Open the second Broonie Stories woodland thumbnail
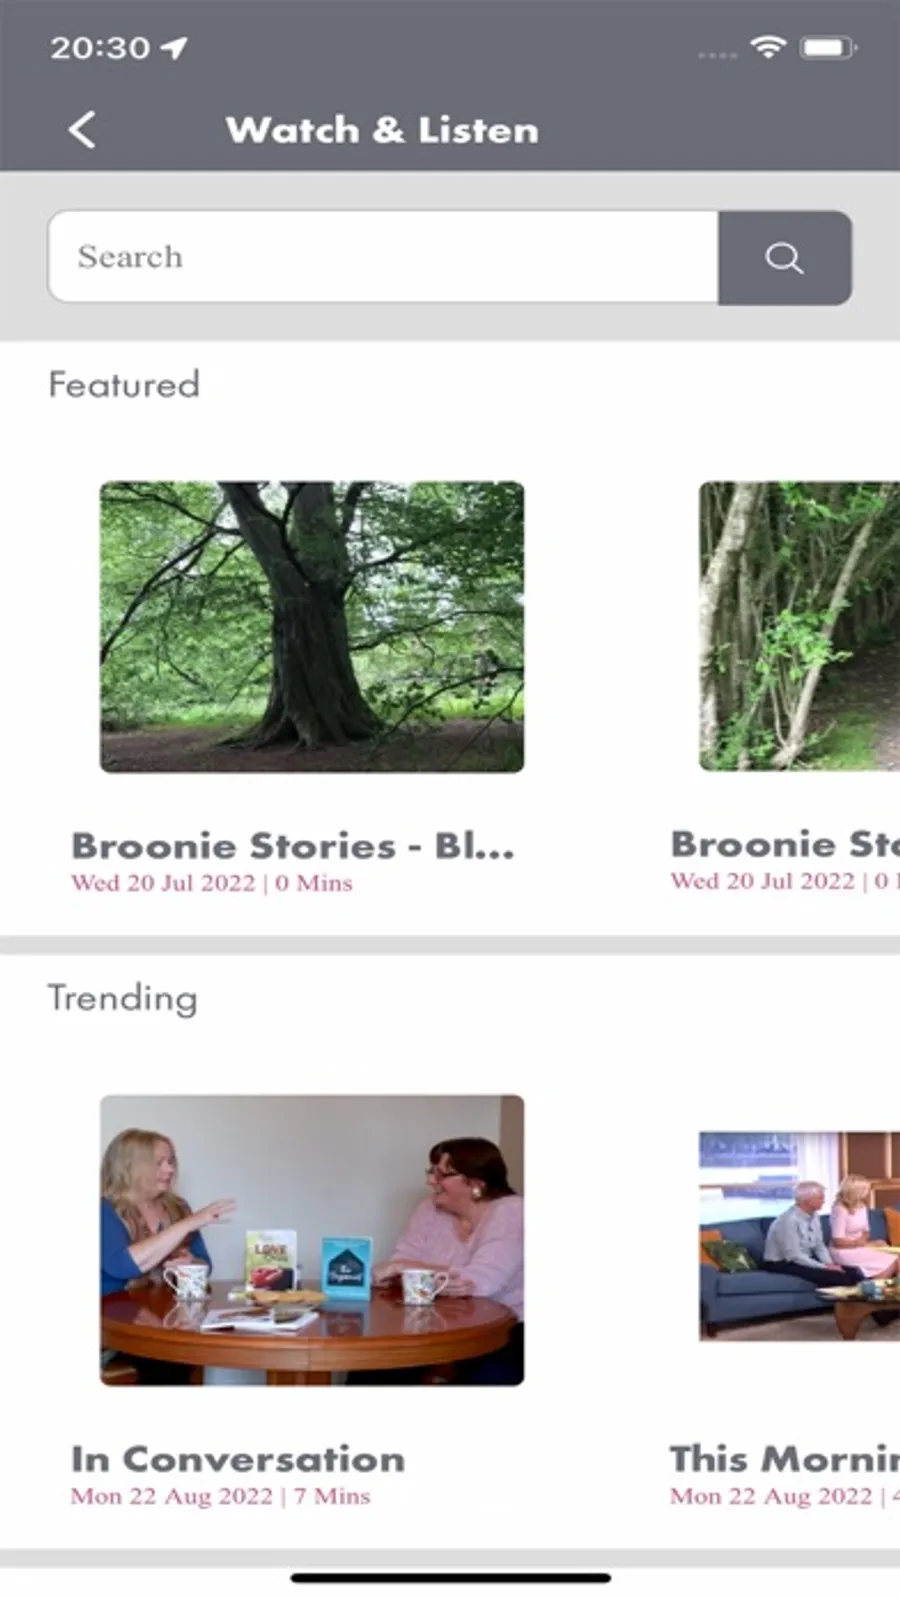Image resolution: width=900 pixels, height=1598 pixels. [799, 627]
